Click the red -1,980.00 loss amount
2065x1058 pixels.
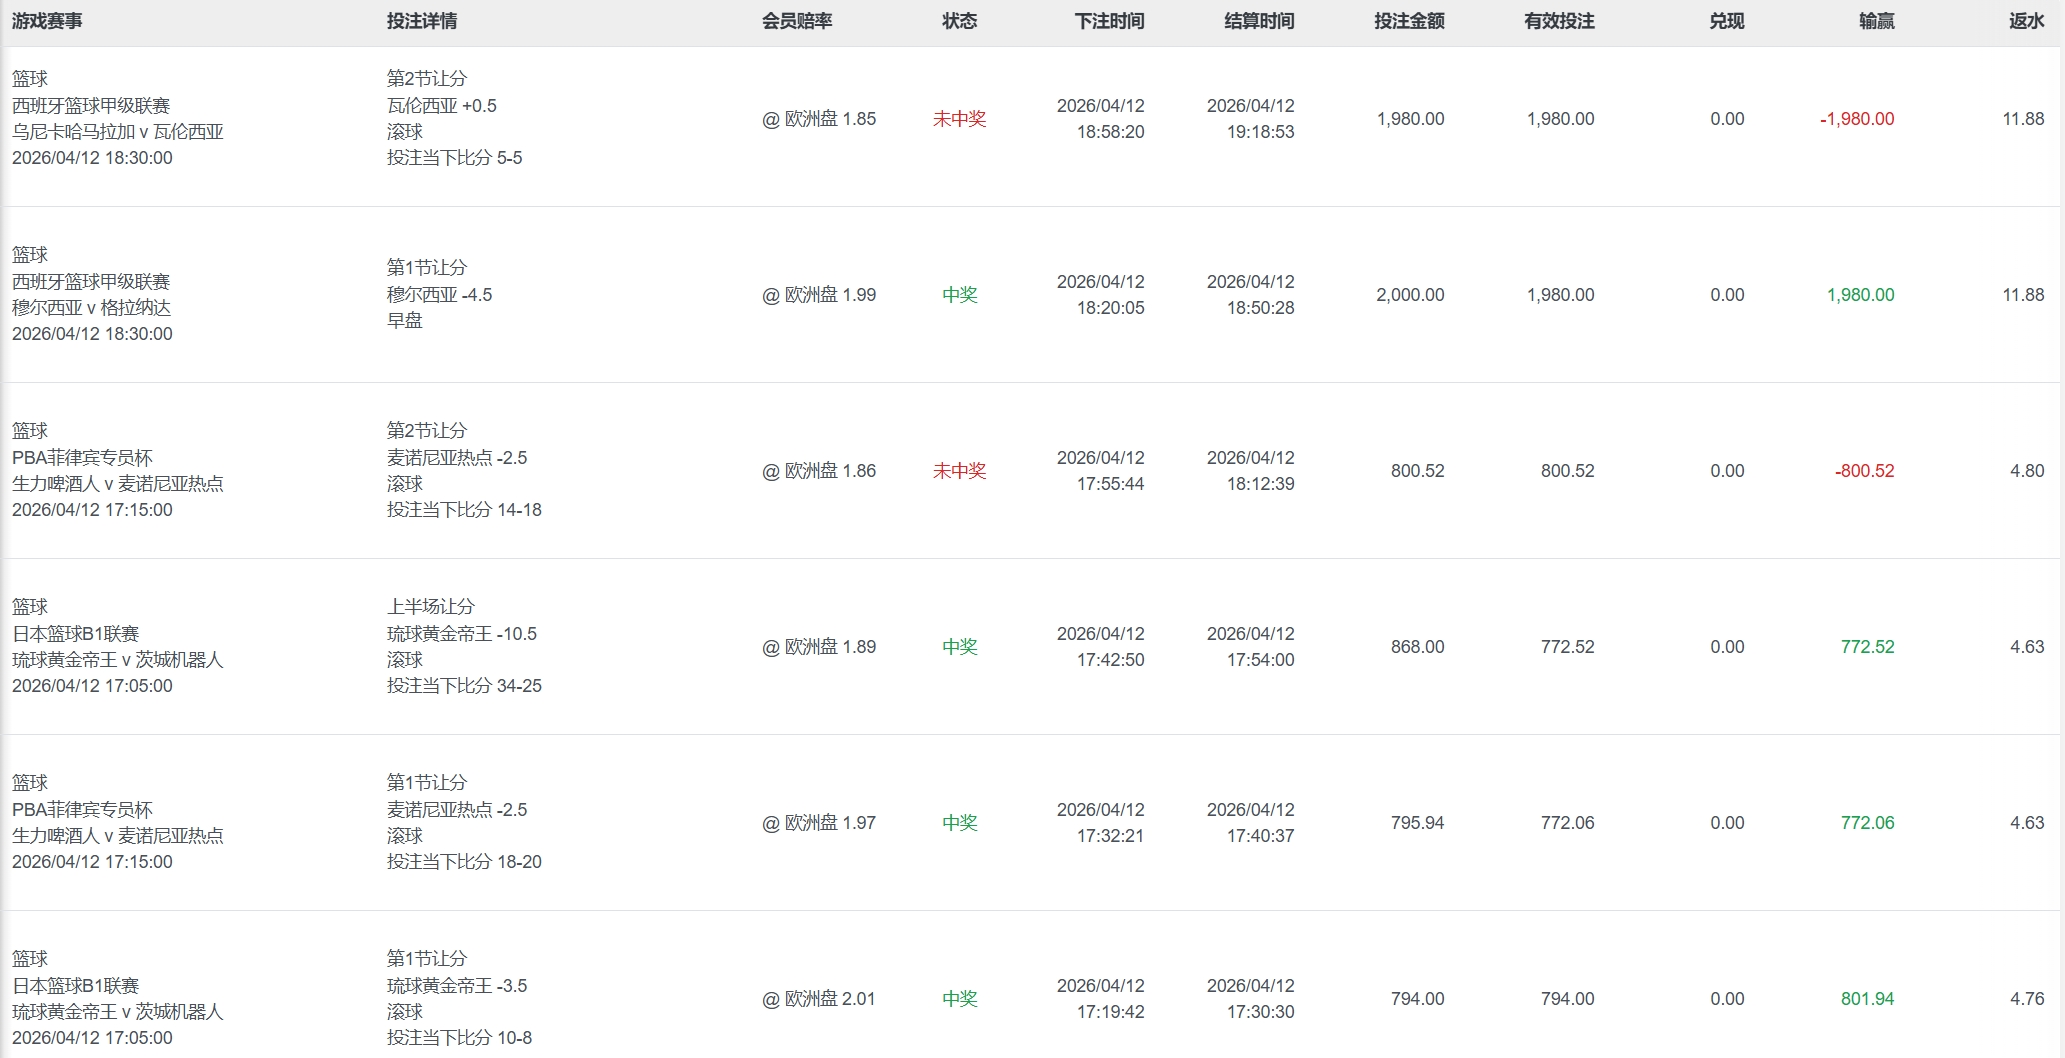[1857, 119]
